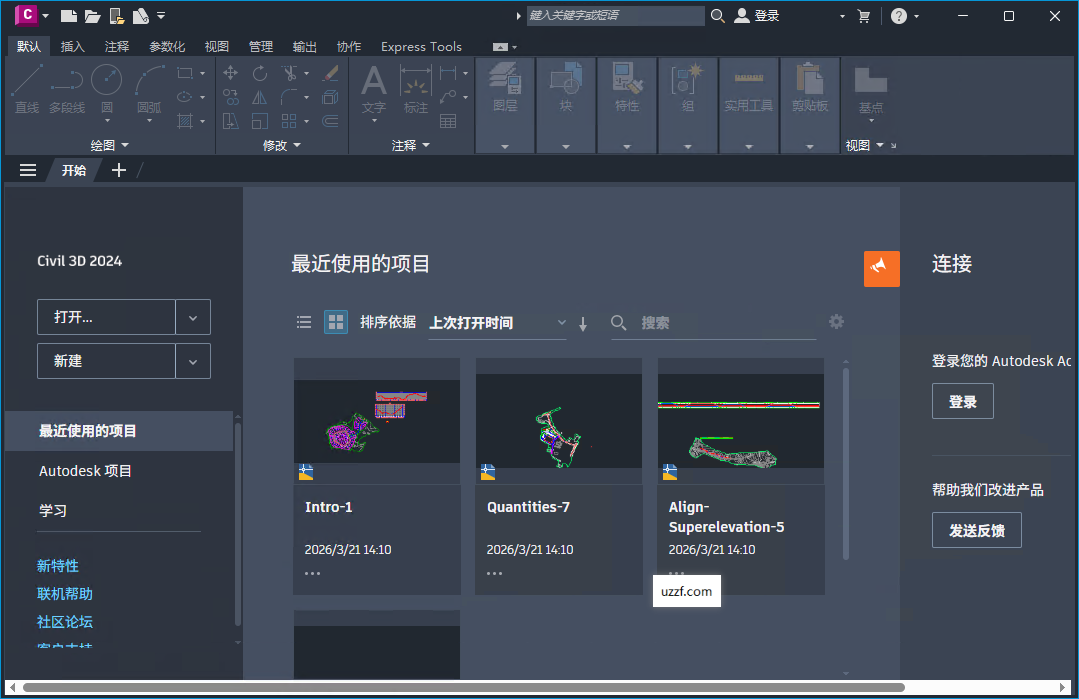Screen dimensions: 1079x699
Task: Toggle the orange pushpin panel button
Action: coord(881,268)
